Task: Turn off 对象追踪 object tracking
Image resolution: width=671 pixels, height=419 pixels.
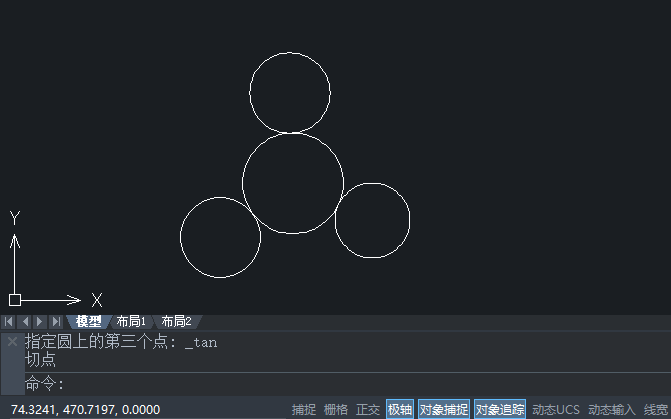Action: [500, 410]
